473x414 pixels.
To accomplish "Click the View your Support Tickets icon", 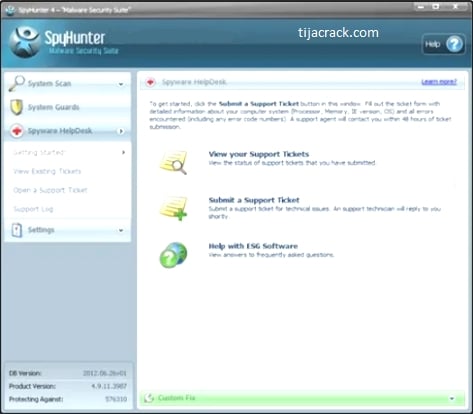I will (x=173, y=162).
